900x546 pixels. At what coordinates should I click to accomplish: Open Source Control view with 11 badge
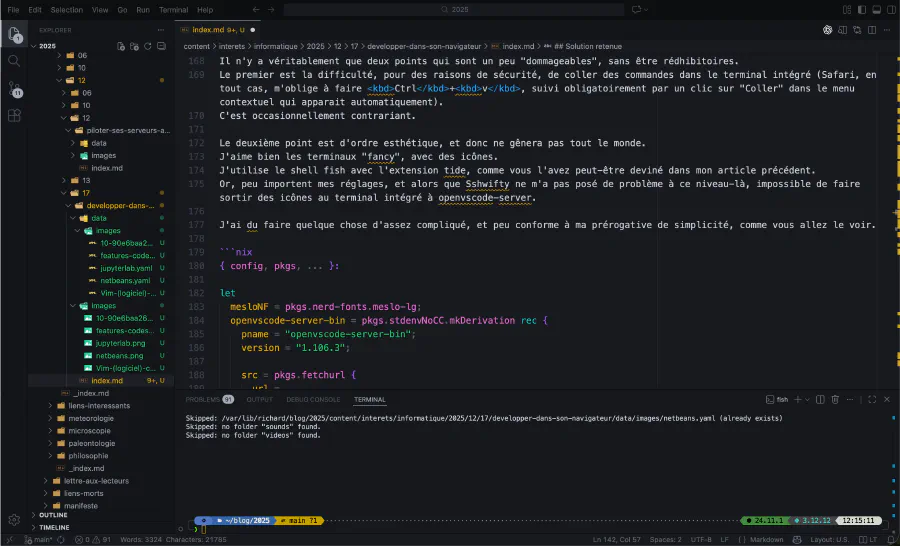coord(14,89)
